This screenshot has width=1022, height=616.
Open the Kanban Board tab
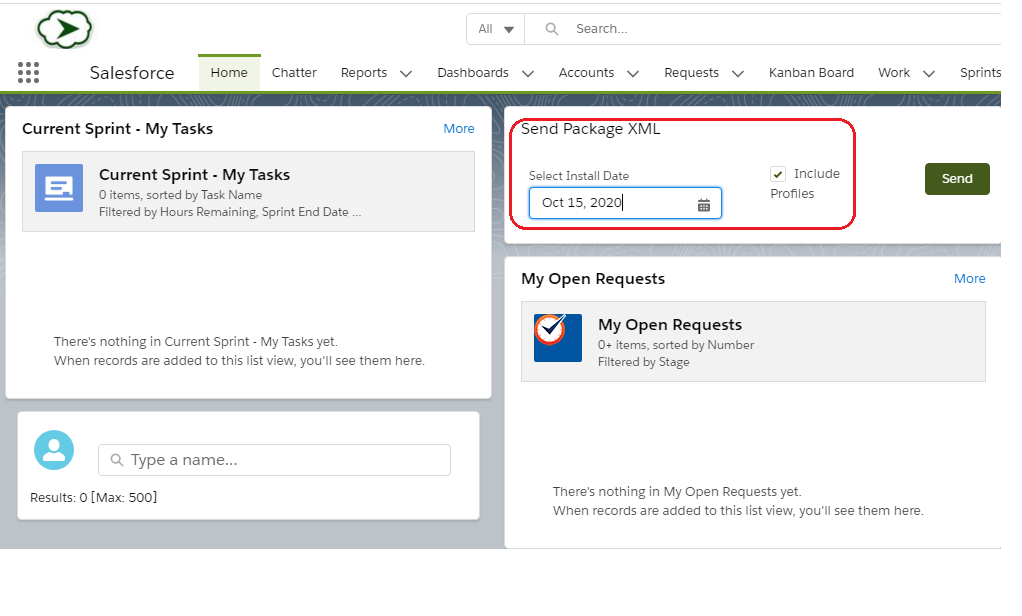[x=811, y=72]
